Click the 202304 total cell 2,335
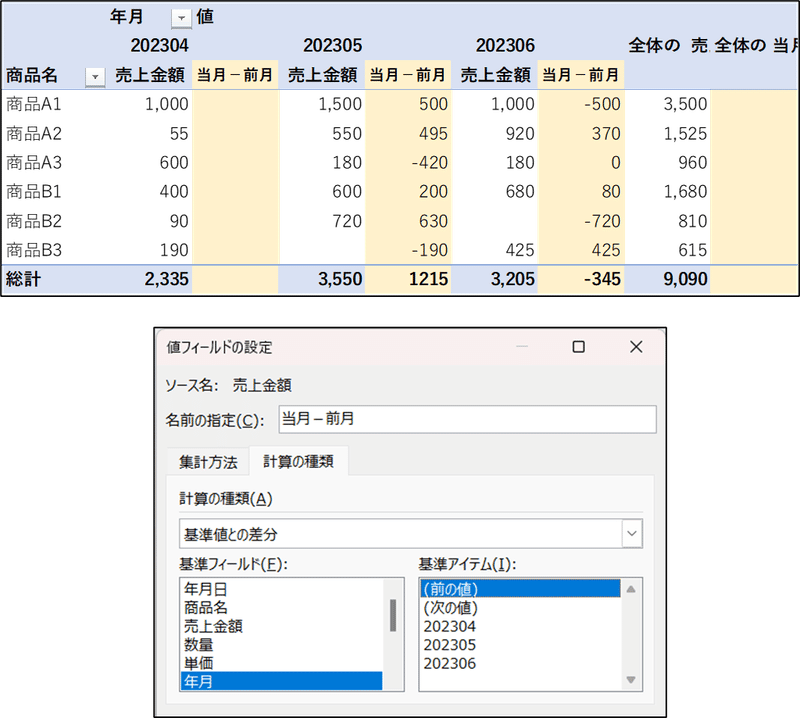The width and height of the screenshot is (800, 718). coord(166,279)
